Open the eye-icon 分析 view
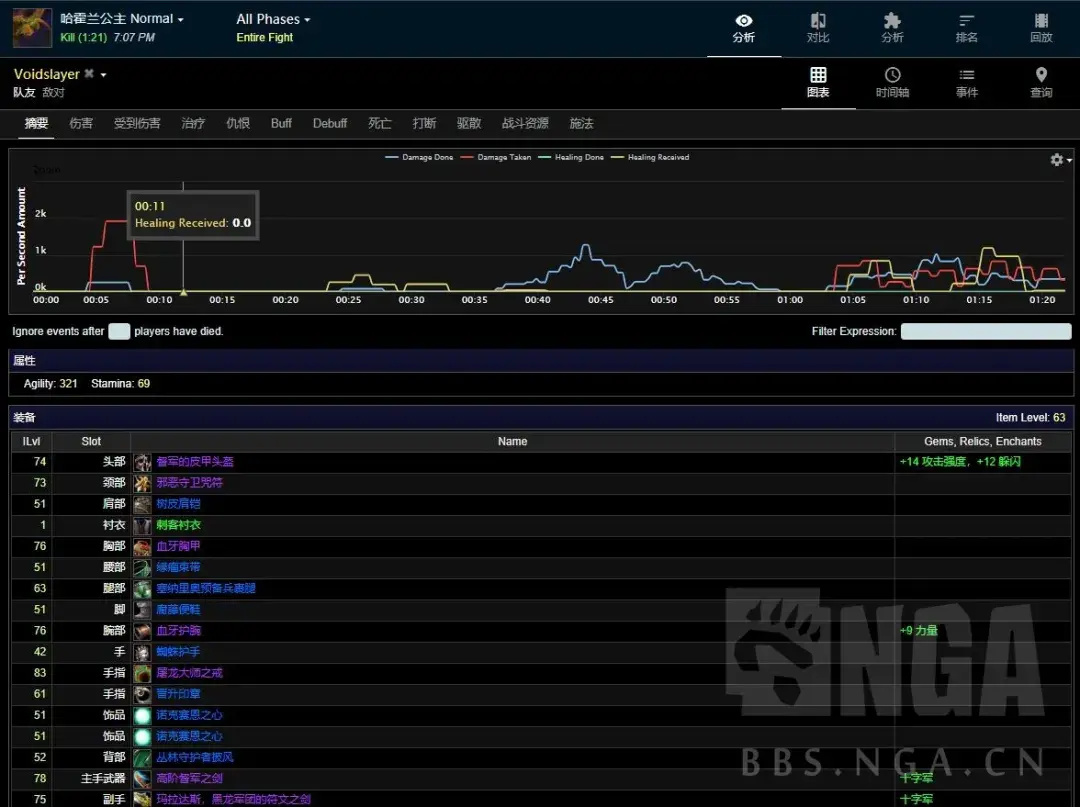The image size is (1080, 807). point(743,28)
